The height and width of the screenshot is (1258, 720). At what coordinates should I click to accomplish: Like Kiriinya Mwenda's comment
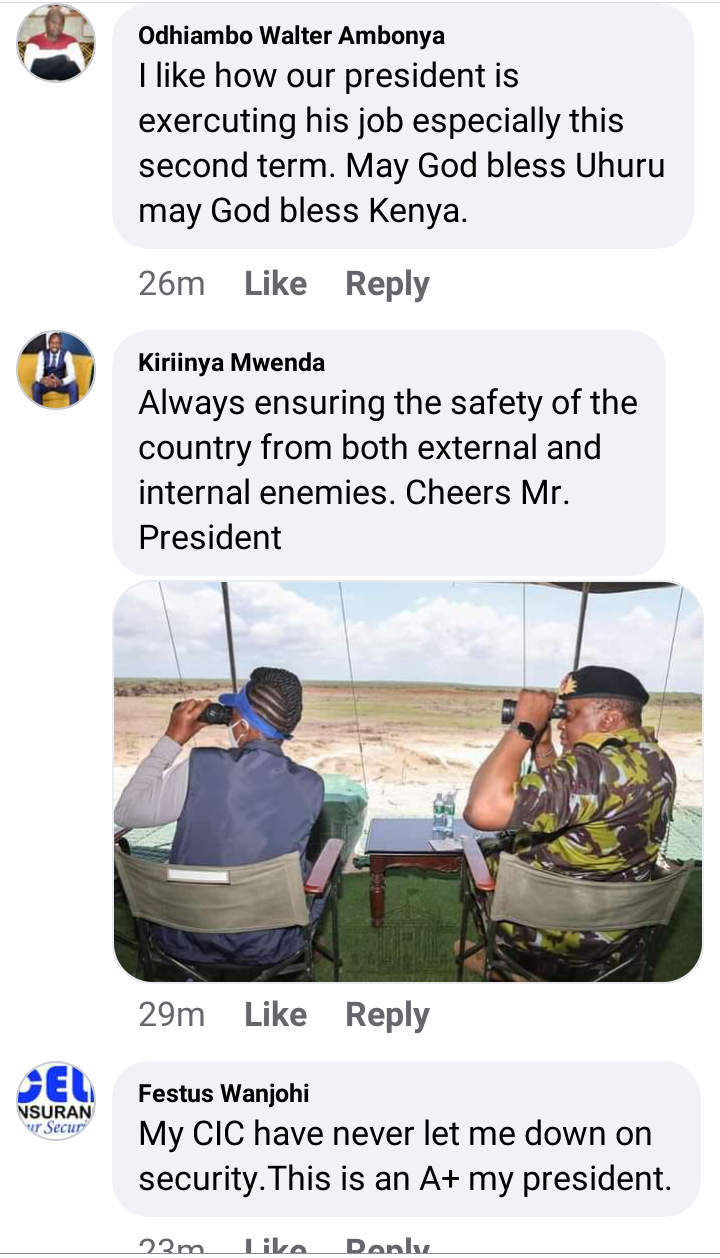point(275,1015)
